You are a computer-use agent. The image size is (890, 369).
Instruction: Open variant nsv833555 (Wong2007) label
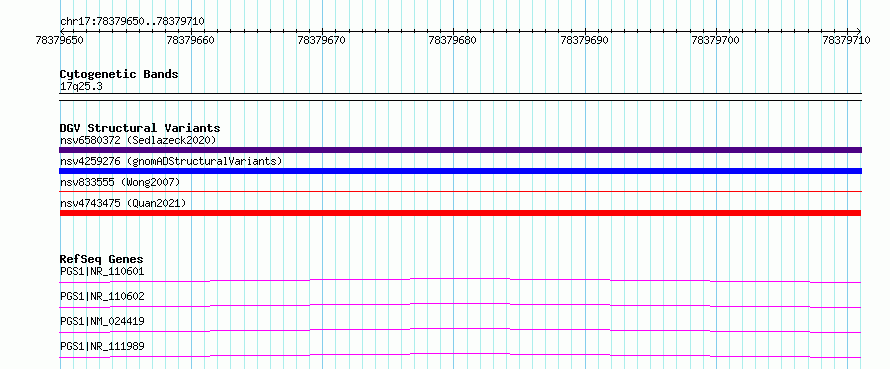pos(120,182)
